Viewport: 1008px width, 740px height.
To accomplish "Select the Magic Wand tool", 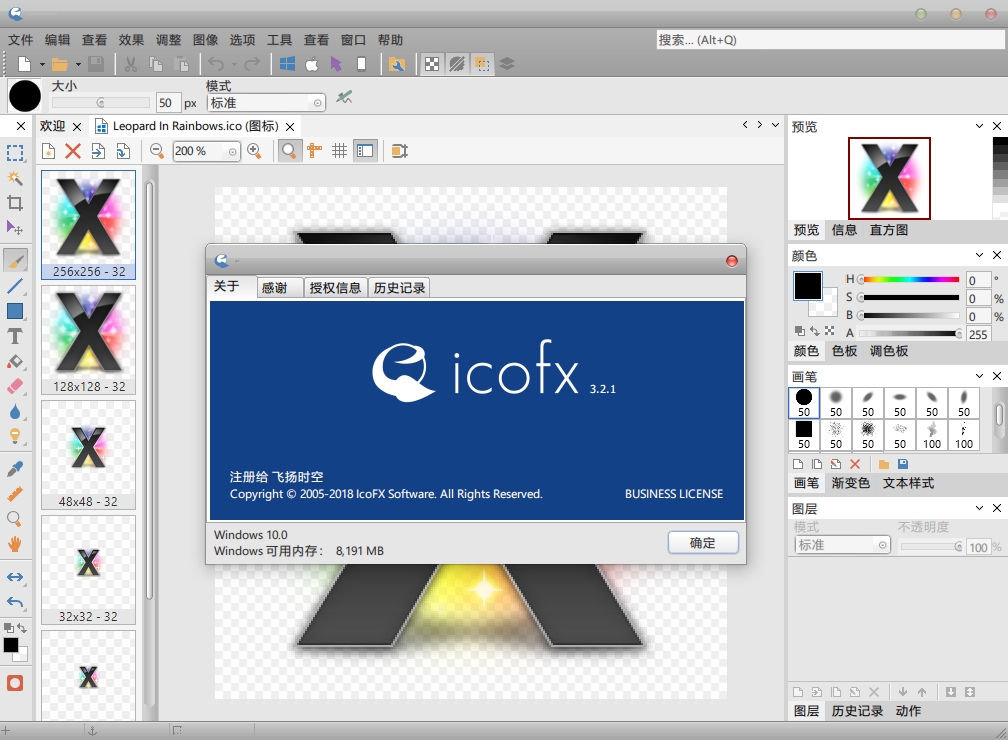I will [x=15, y=177].
